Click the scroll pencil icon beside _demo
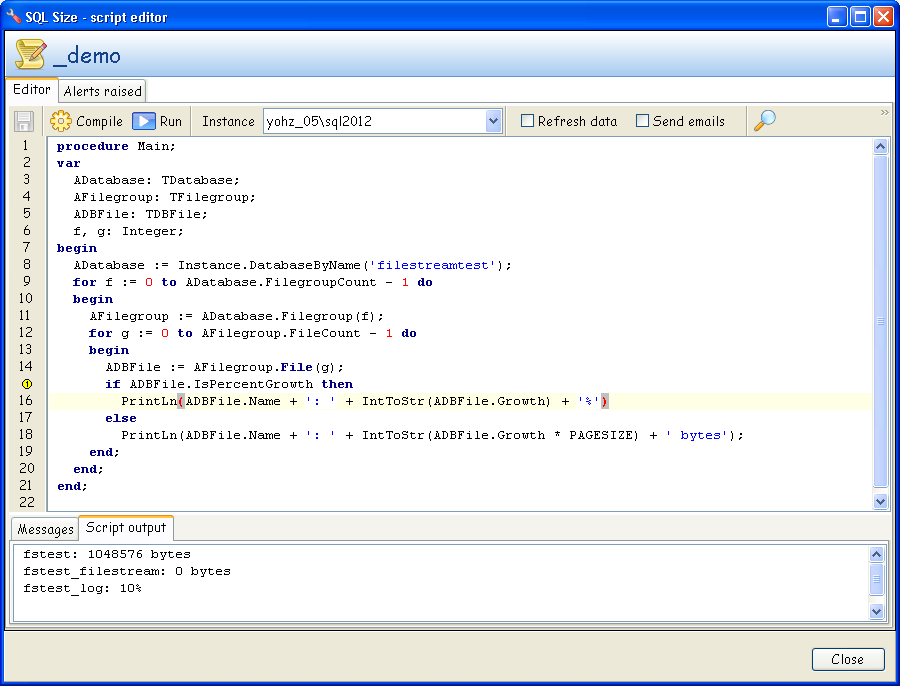Viewport: 900px width, 686px height. (30, 54)
